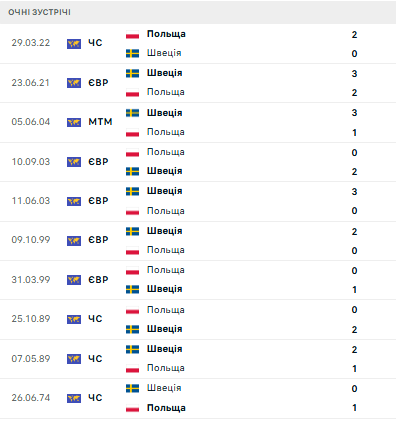The width and height of the screenshot is (396, 423).
Task: Click Sweden flag in 23.06.21 match
Action: [x=132, y=73]
